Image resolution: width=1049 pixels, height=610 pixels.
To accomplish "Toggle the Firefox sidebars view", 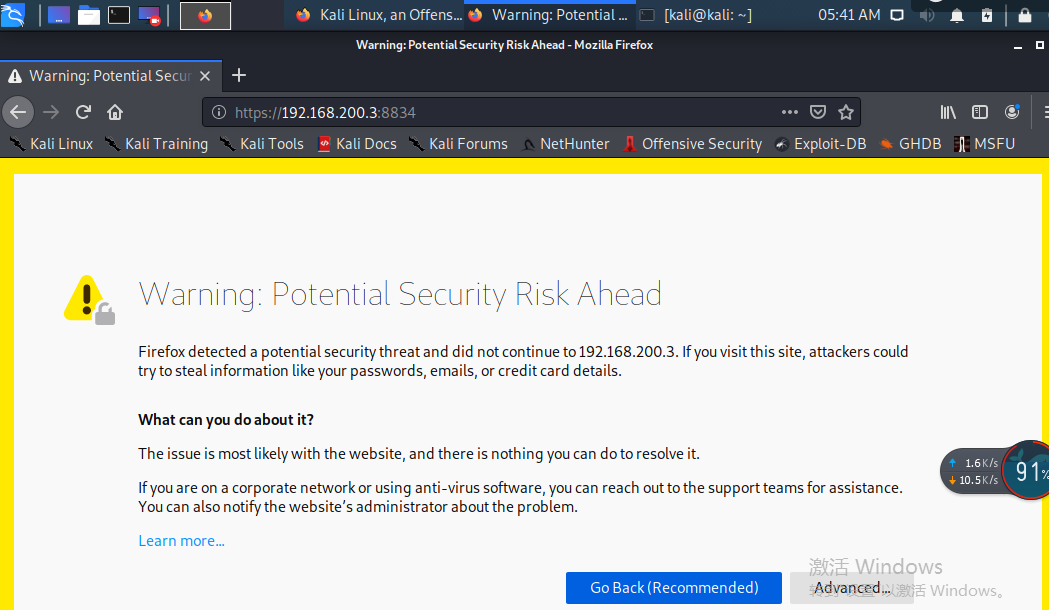I will [980, 112].
